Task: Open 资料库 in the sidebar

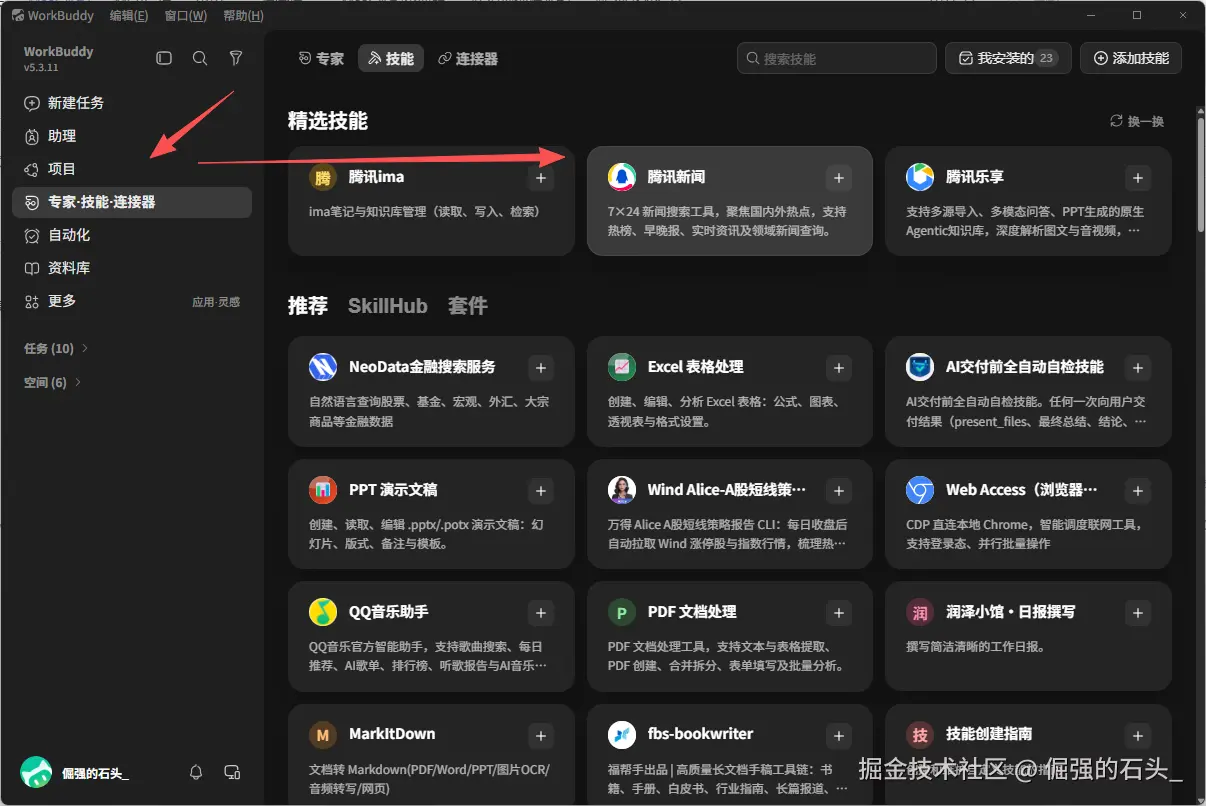Action: click(132, 268)
